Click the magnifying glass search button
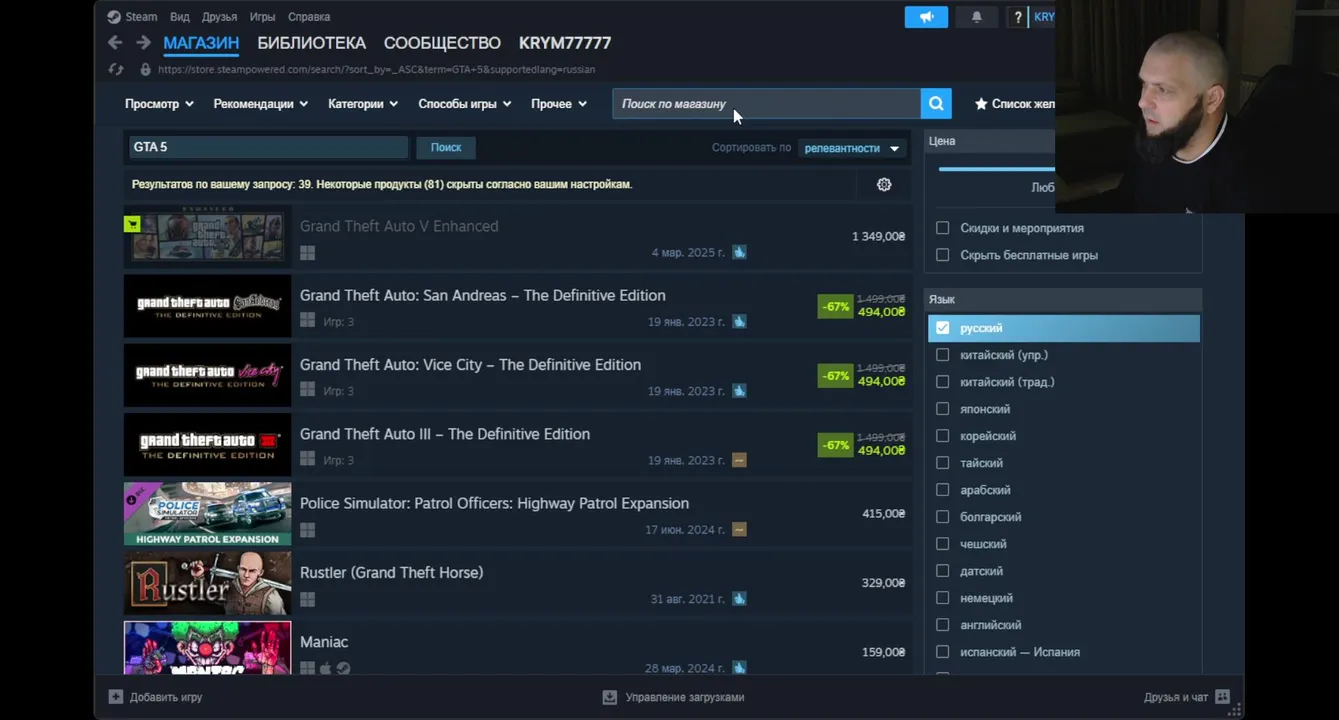The image size is (1339, 720). pyautogui.click(x=936, y=104)
